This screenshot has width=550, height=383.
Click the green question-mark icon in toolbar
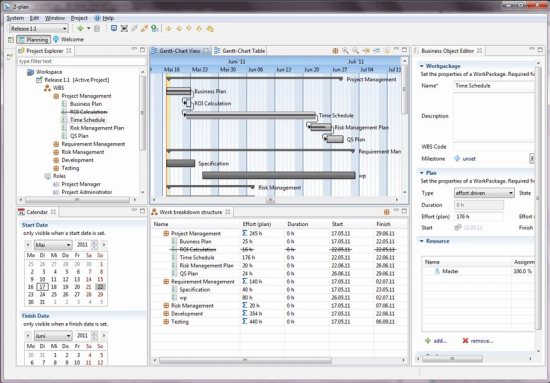point(155,28)
